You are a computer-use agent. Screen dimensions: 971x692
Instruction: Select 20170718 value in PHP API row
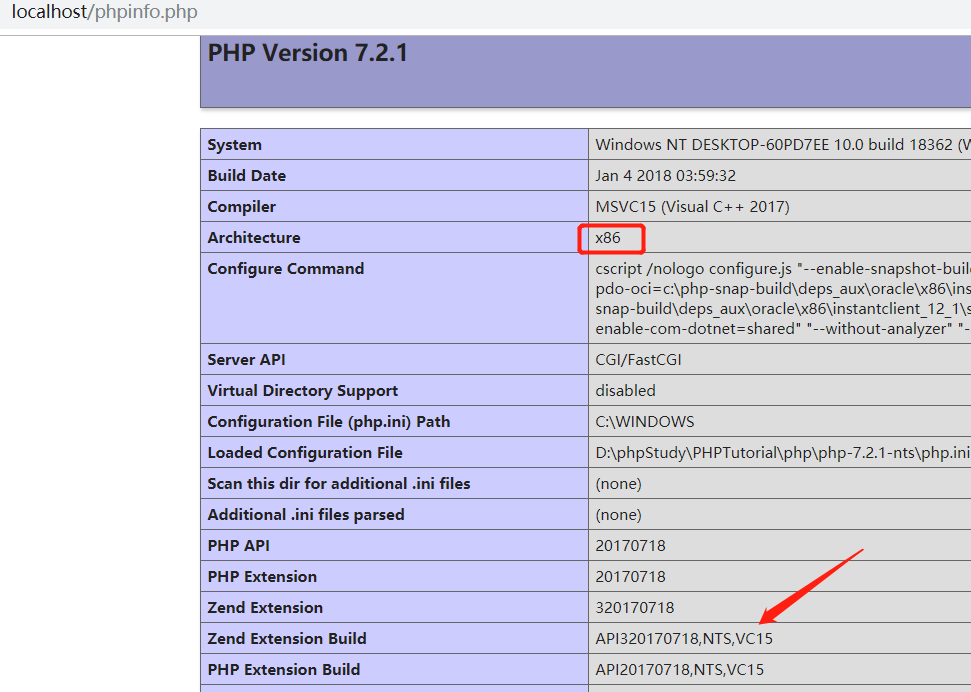(630, 546)
